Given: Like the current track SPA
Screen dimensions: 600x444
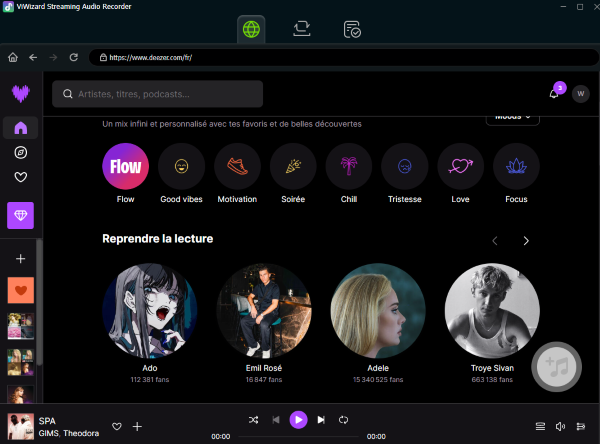Looking at the screenshot, I should [117, 426].
